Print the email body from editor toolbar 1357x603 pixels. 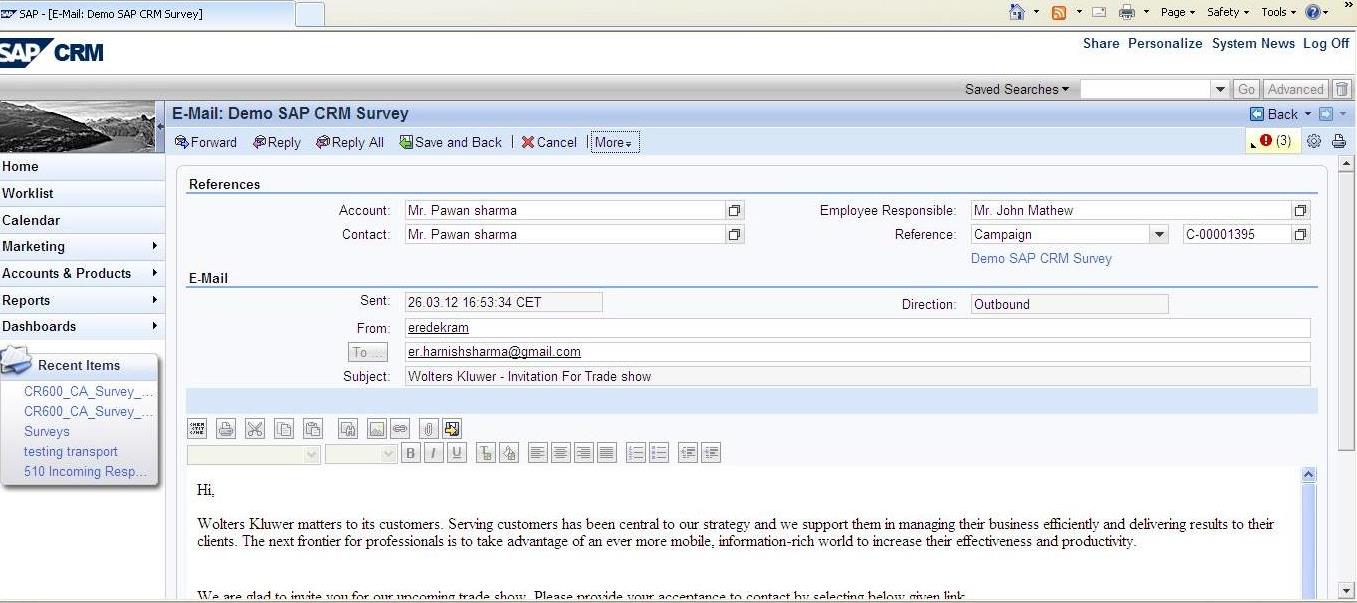pos(226,429)
